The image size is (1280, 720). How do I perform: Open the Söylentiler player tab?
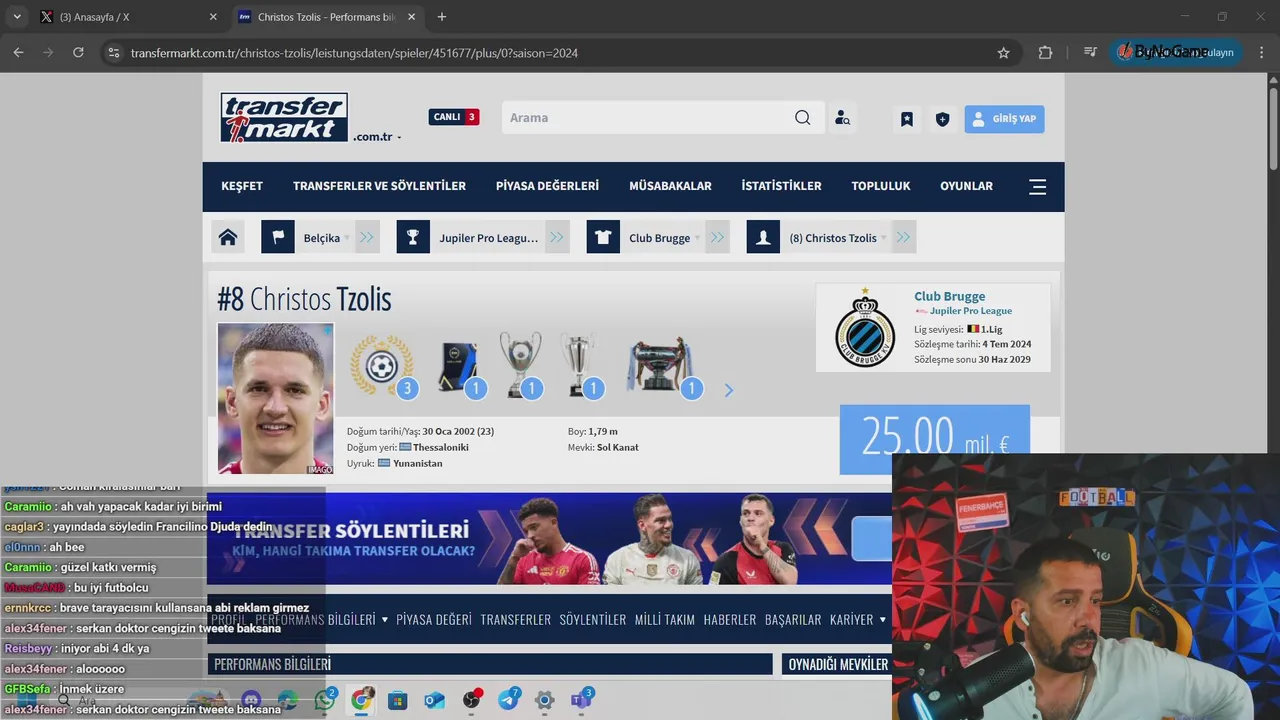593,620
